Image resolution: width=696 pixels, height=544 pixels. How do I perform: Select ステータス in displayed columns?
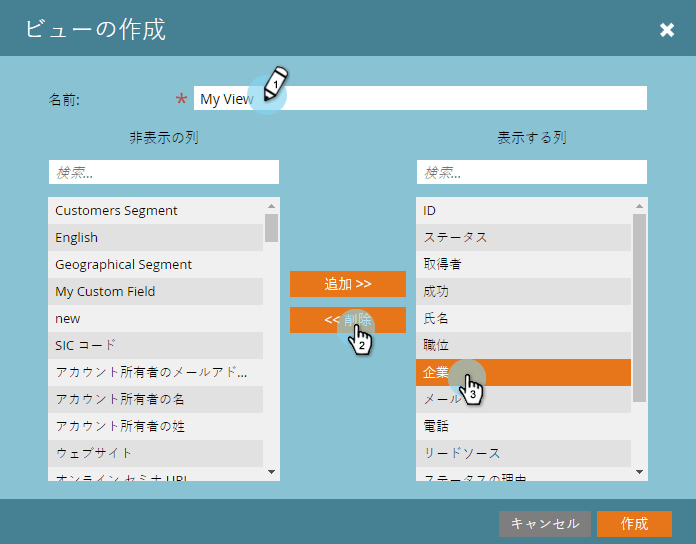523,237
